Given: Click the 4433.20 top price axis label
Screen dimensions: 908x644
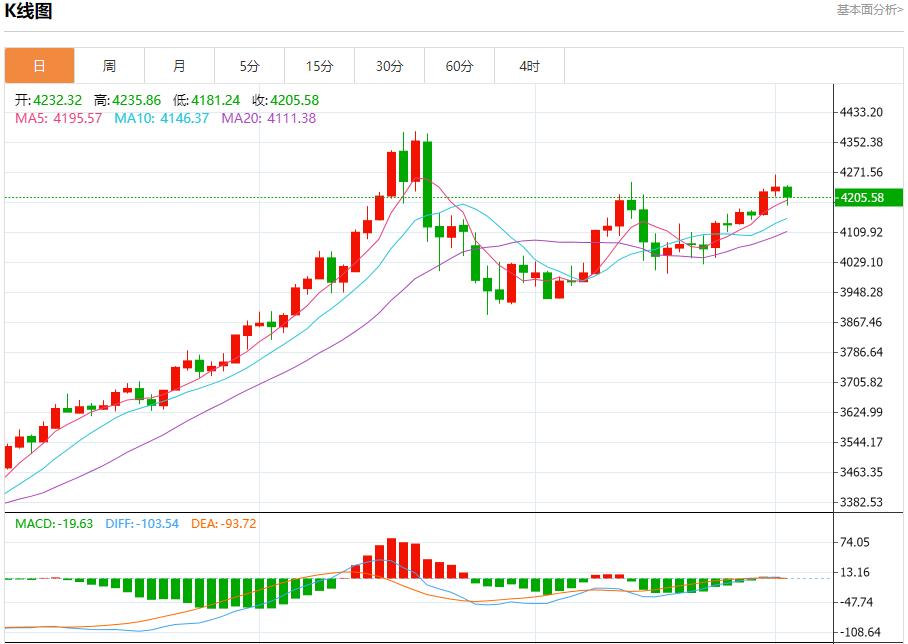Looking at the screenshot, I should pos(862,112).
